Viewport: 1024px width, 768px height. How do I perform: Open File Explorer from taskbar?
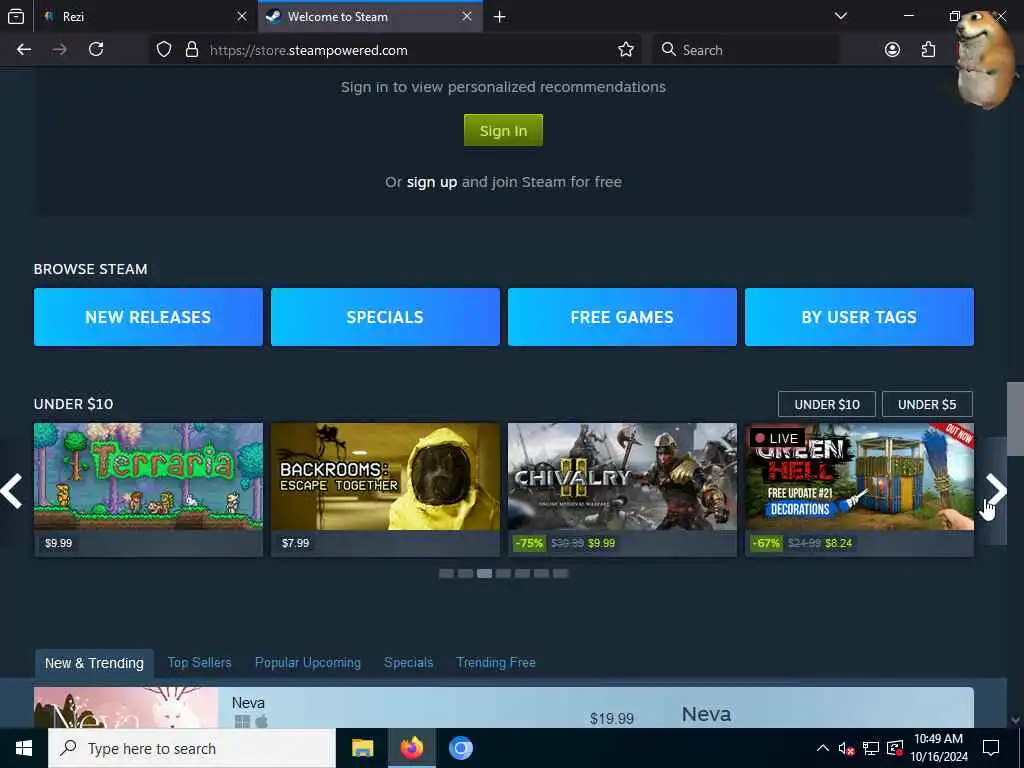362,748
